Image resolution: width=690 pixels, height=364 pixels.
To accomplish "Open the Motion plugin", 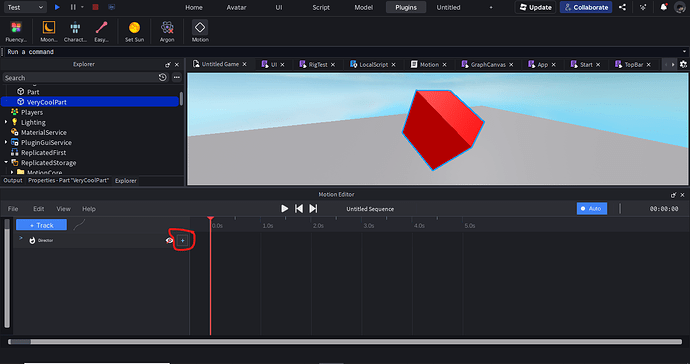I will [x=200, y=31].
